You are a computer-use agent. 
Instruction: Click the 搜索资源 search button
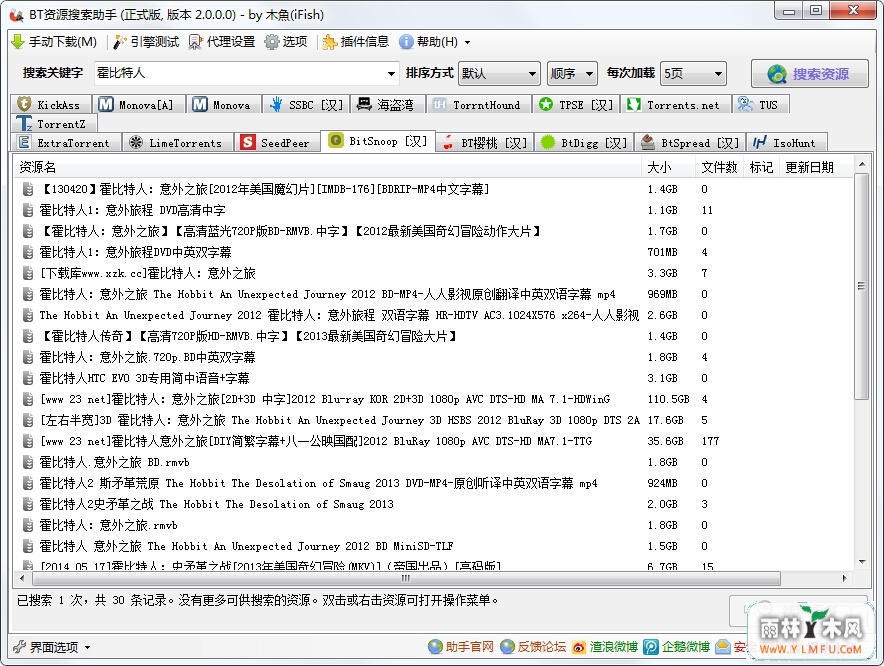pyautogui.click(x=809, y=74)
